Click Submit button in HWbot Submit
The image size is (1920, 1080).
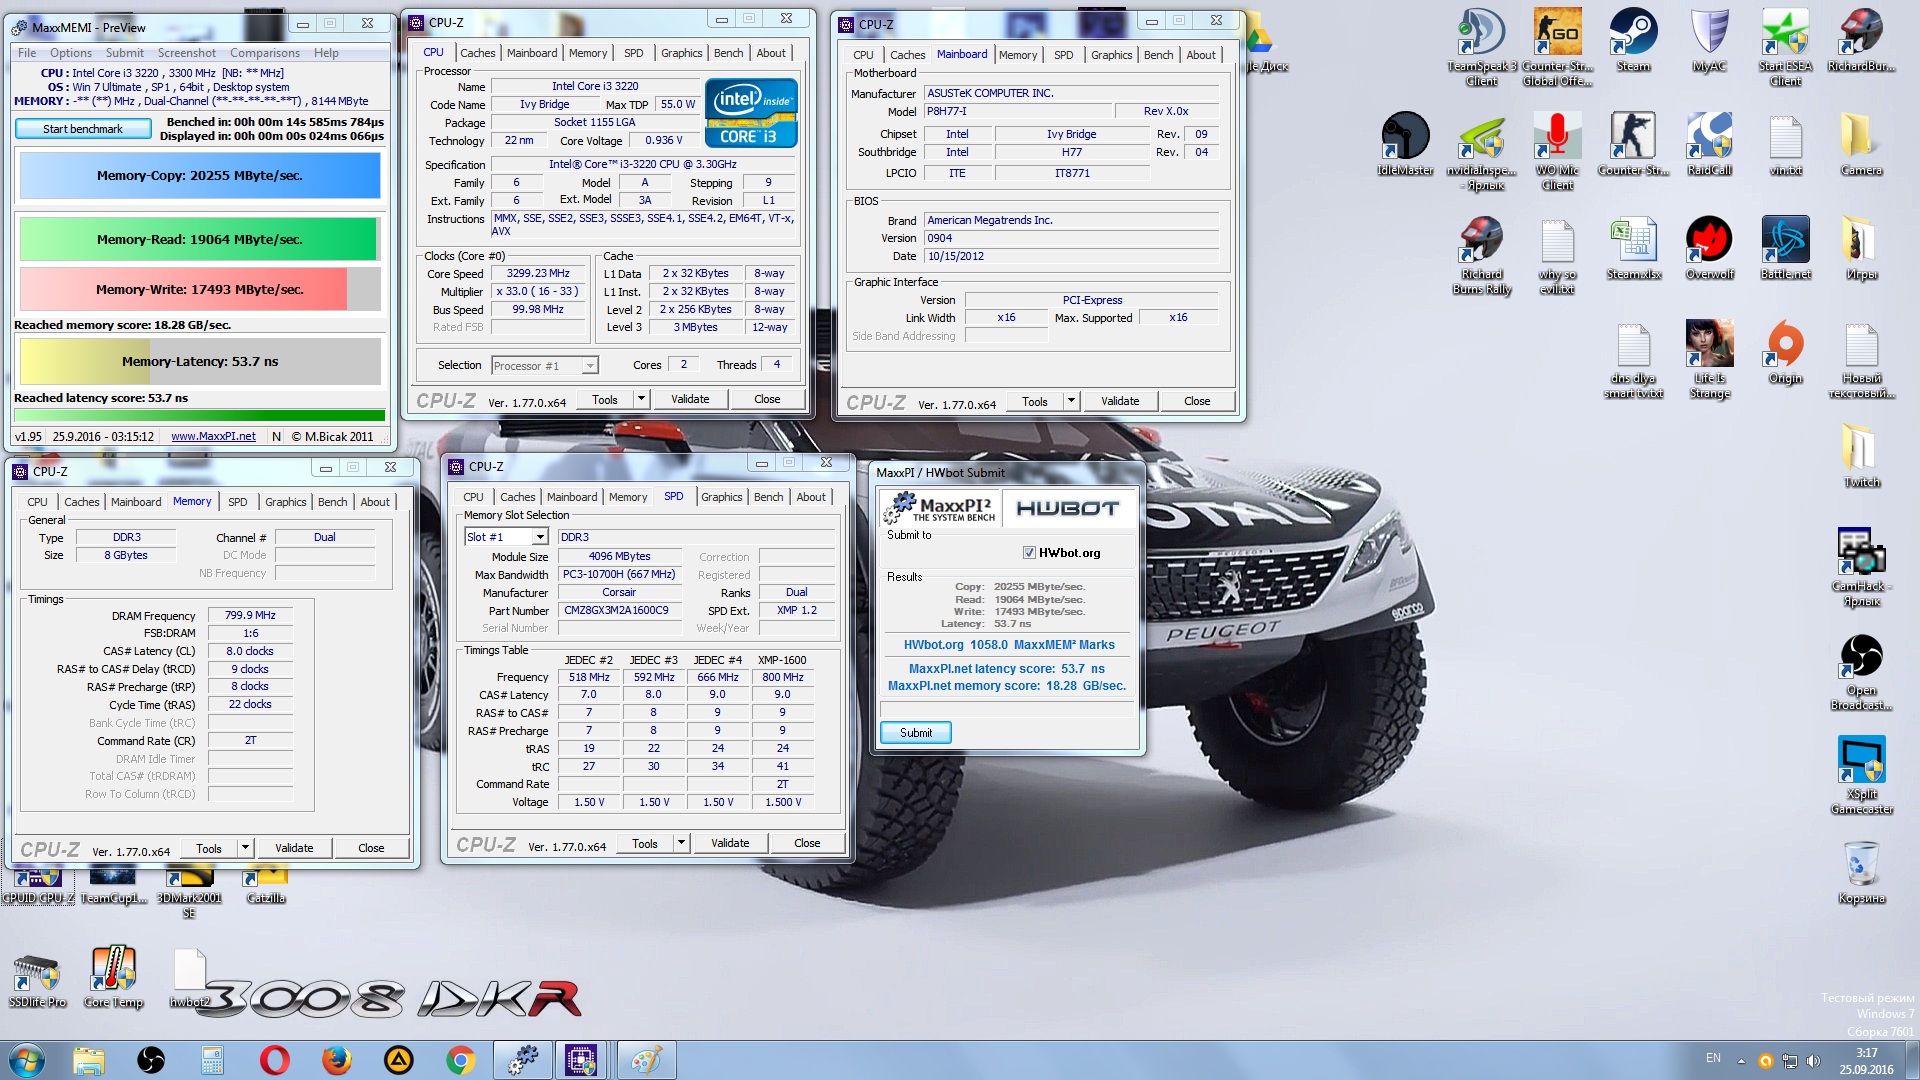915,733
